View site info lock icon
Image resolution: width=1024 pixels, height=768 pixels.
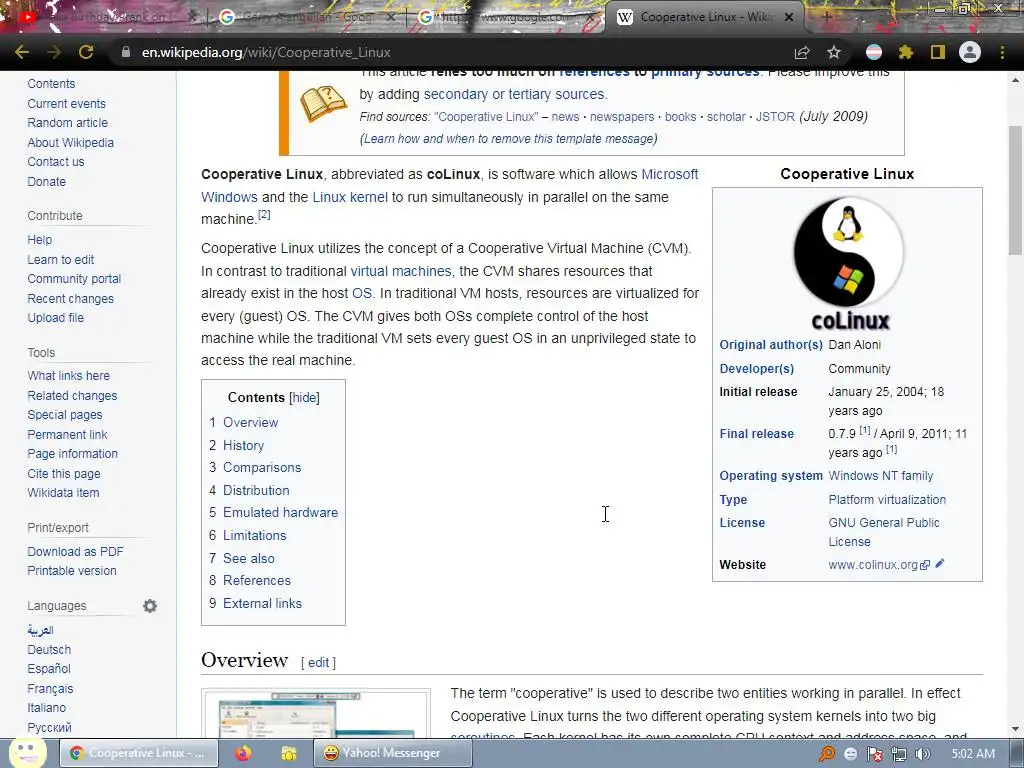(126, 52)
